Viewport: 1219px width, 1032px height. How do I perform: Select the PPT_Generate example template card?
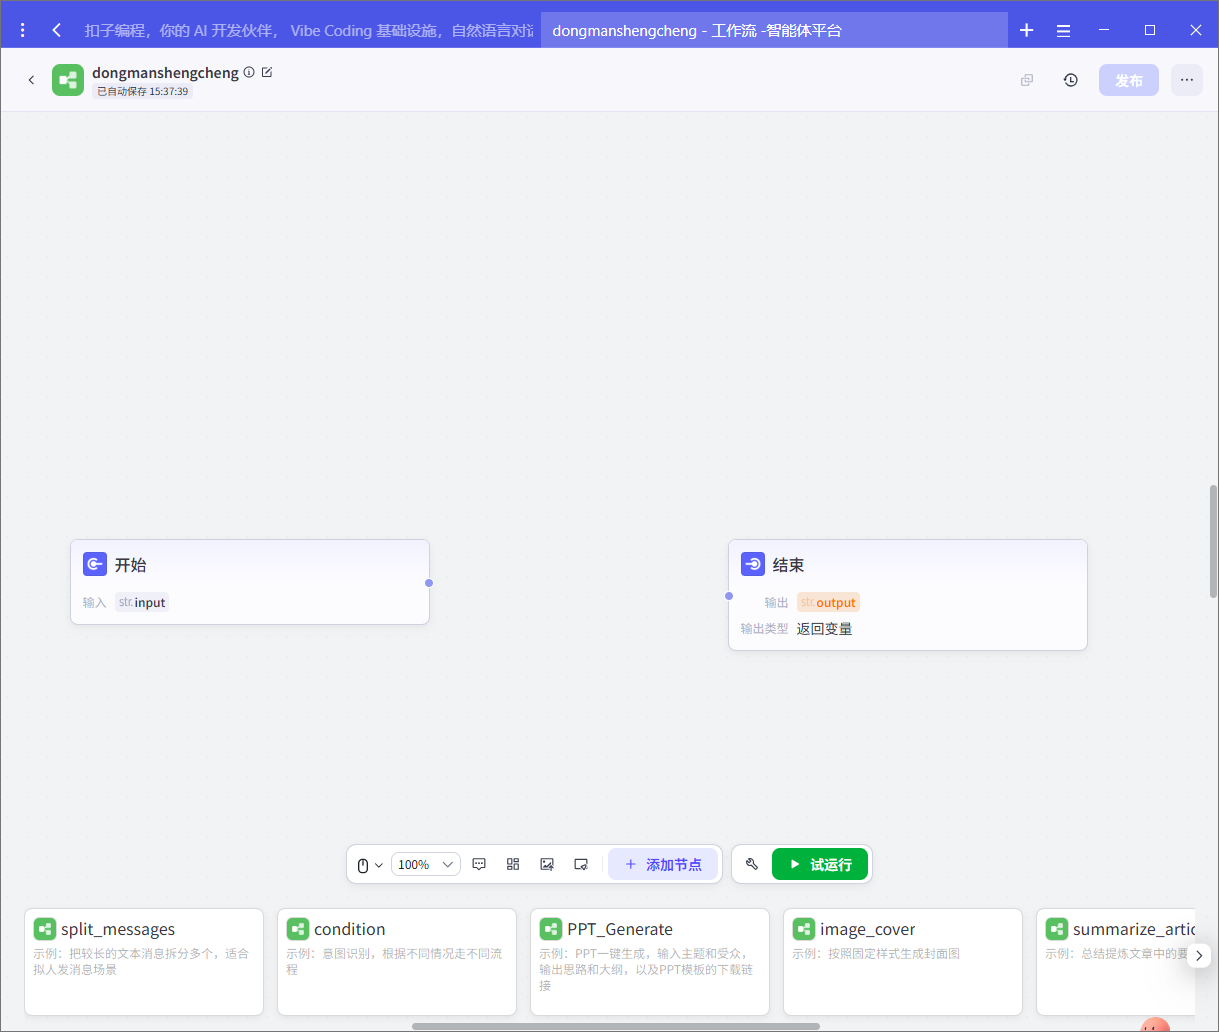[x=649, y=960]
